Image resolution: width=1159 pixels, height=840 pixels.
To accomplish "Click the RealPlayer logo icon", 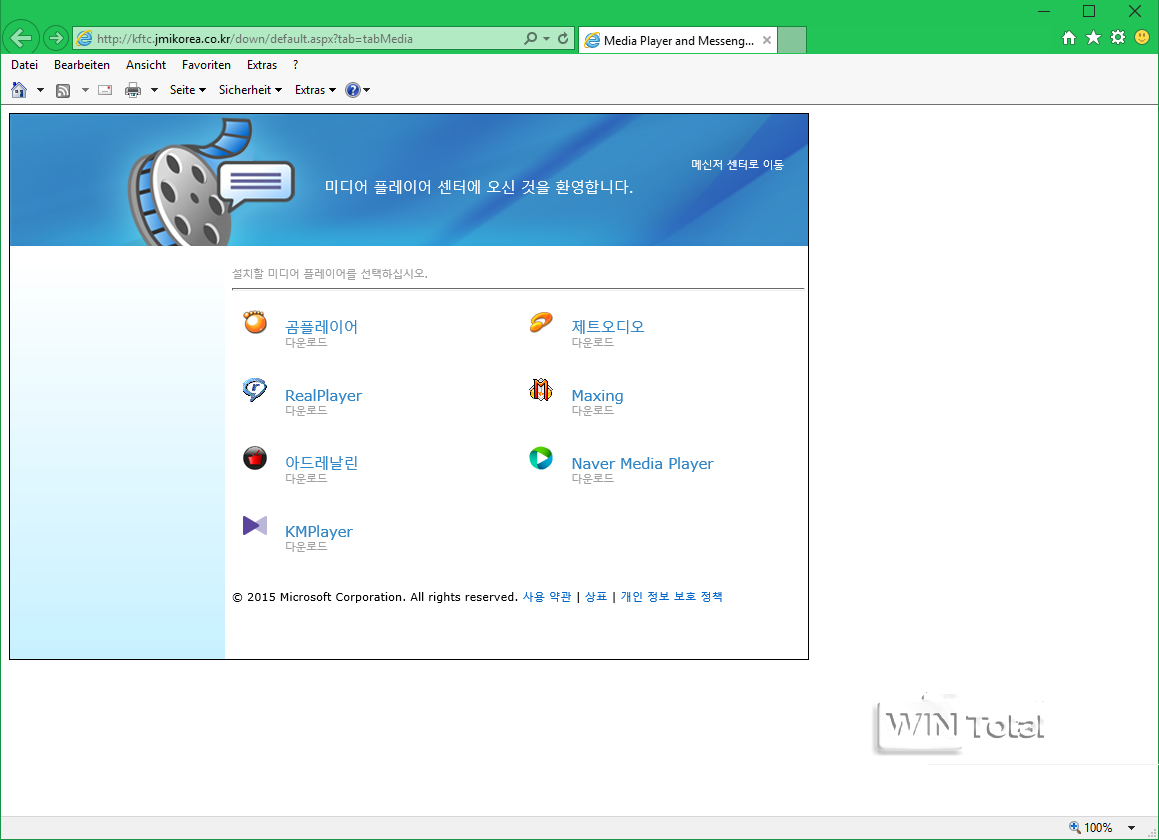I will [255, 390].
